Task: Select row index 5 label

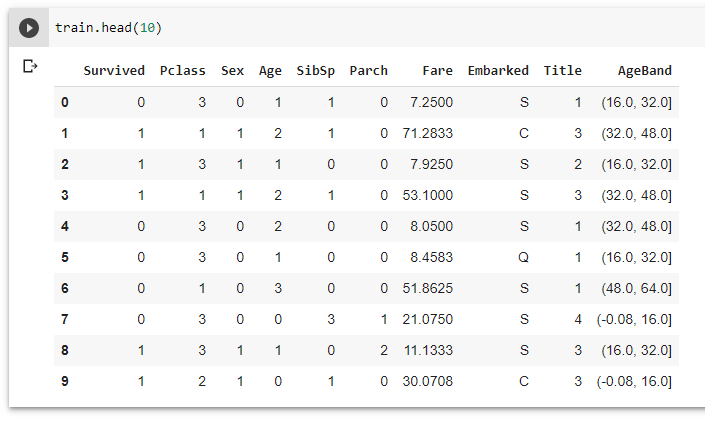Action: click(x=65, y=257)
